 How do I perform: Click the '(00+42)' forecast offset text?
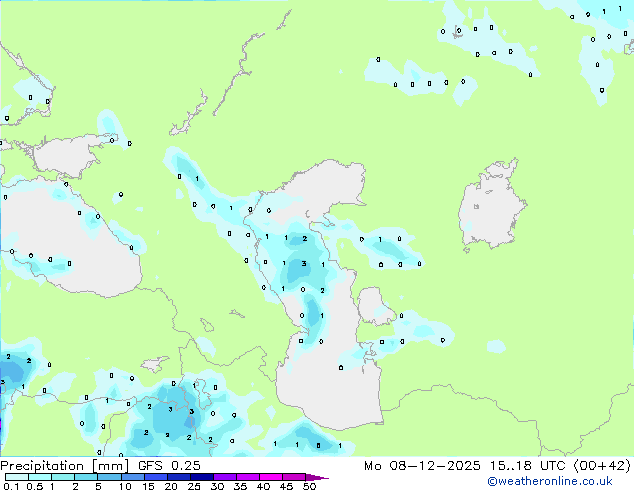point(602,466)
